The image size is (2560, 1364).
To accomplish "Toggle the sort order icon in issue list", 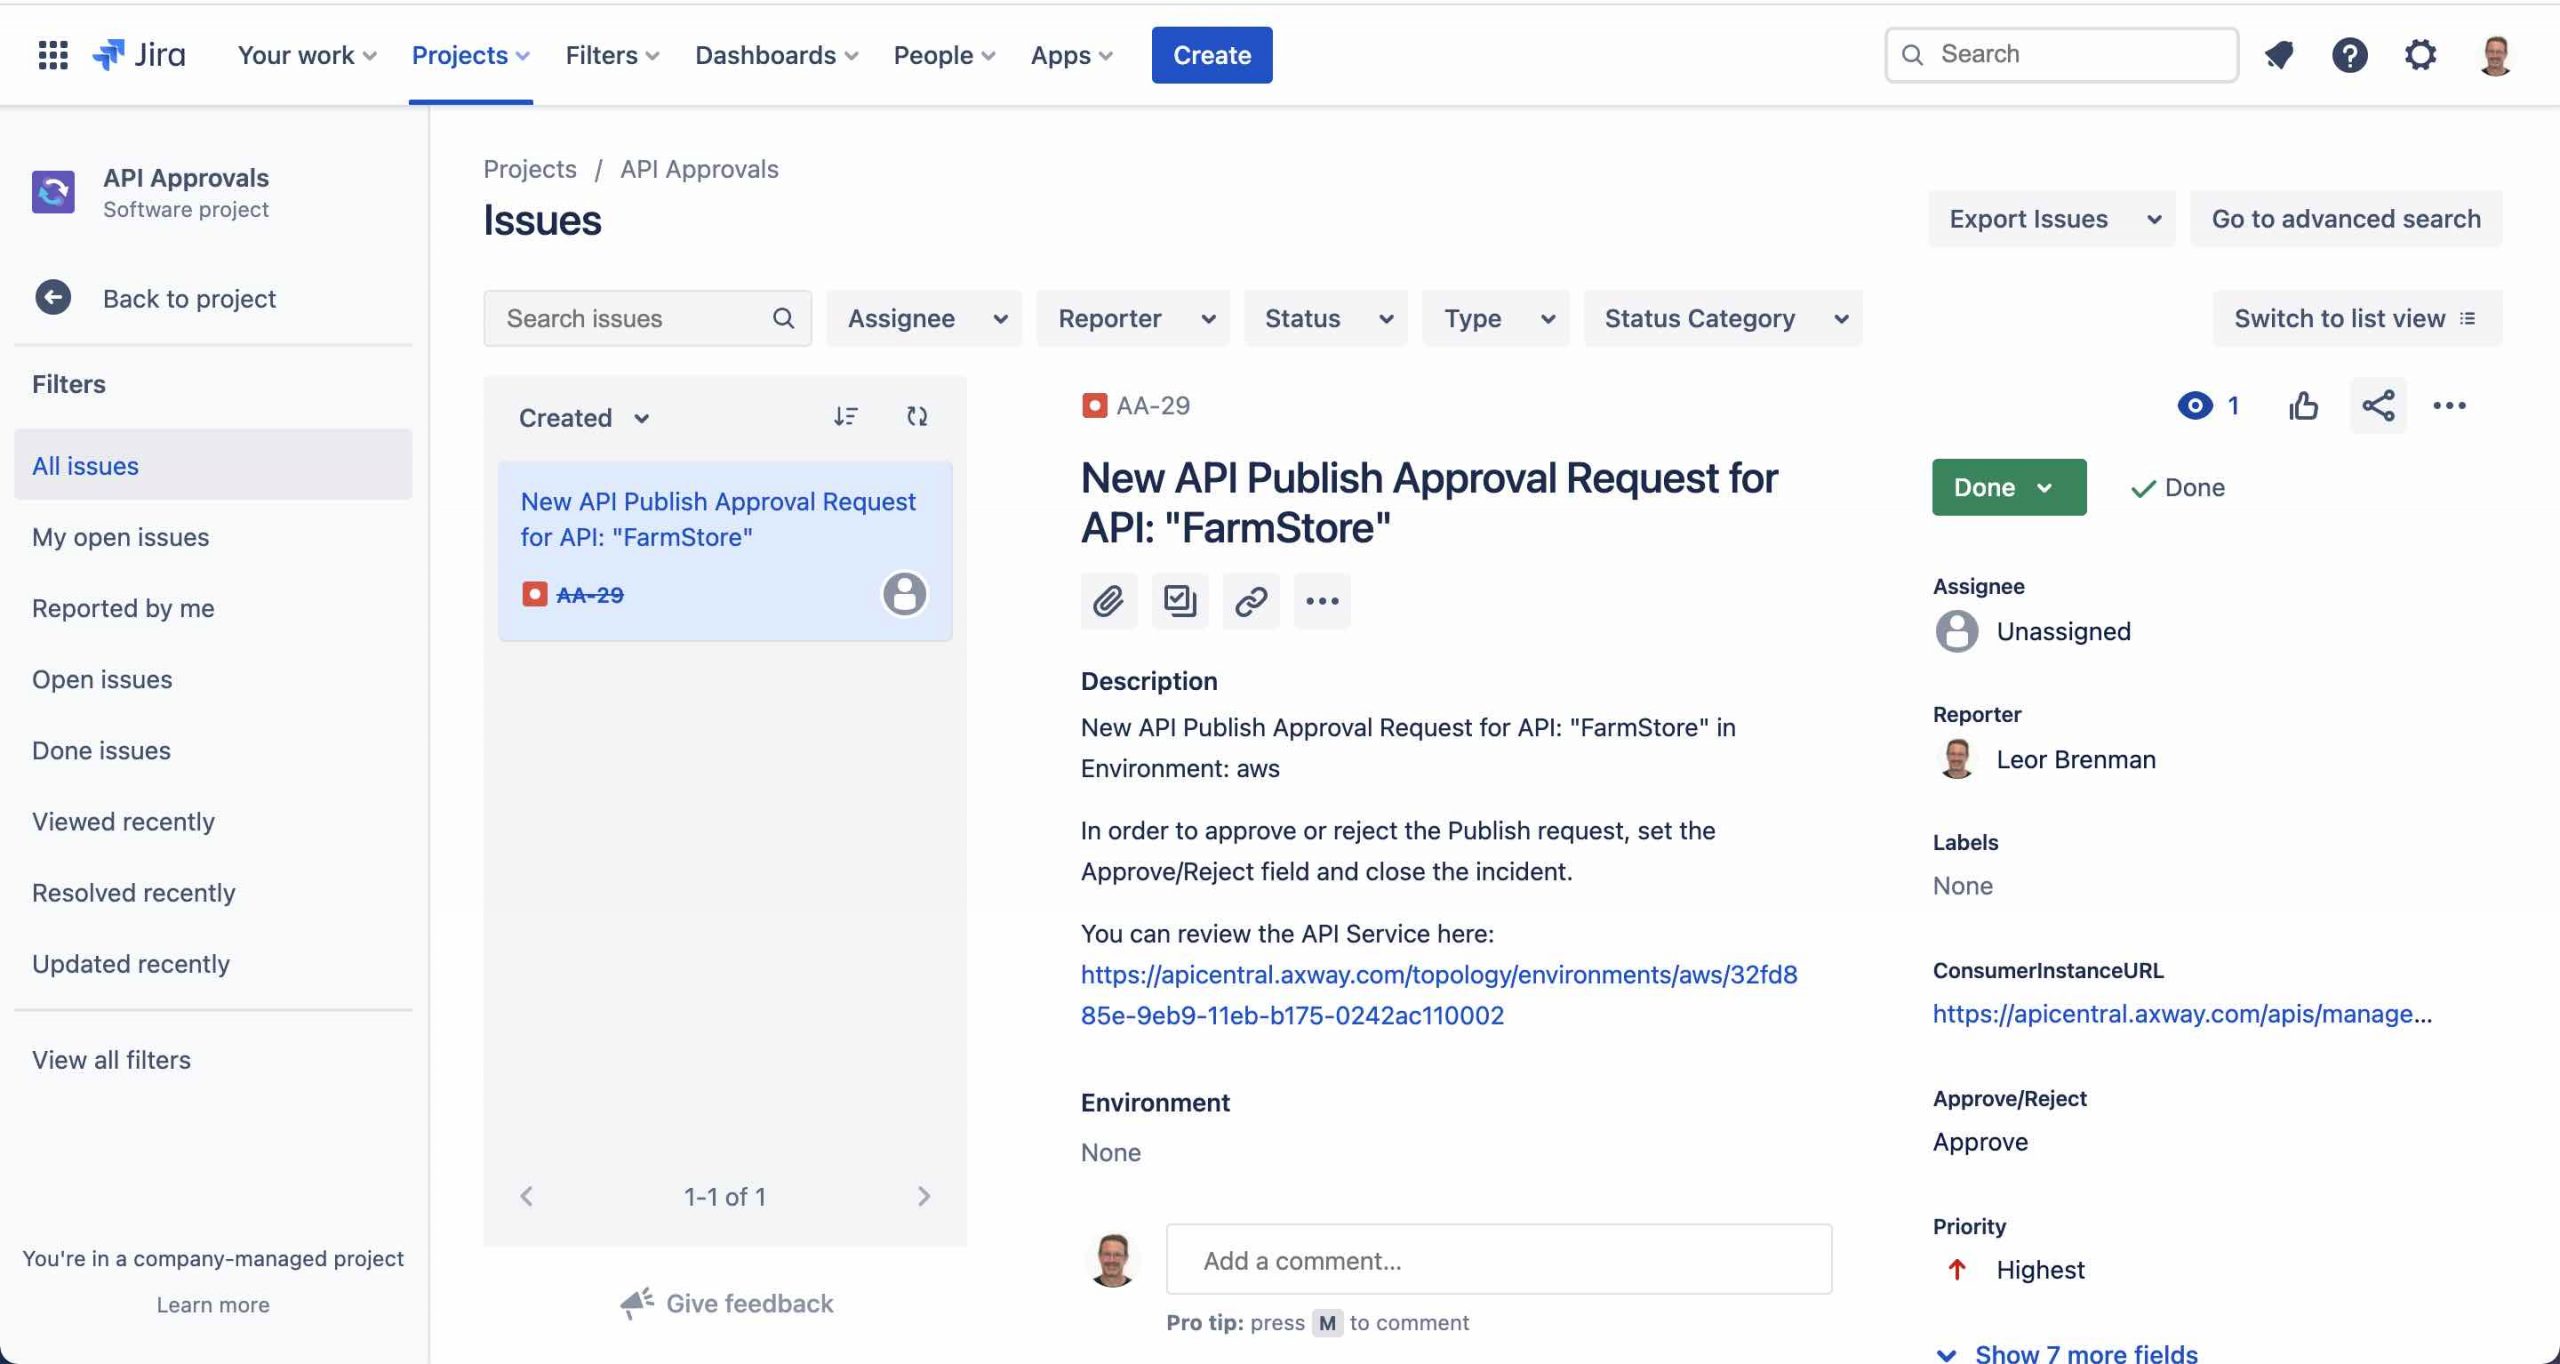I will pyautogui.click(x=846, y=416).
